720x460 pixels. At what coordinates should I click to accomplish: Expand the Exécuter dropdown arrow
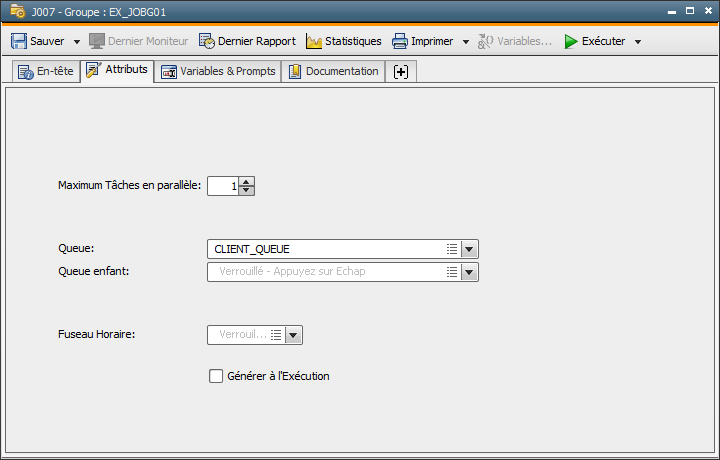638,42
